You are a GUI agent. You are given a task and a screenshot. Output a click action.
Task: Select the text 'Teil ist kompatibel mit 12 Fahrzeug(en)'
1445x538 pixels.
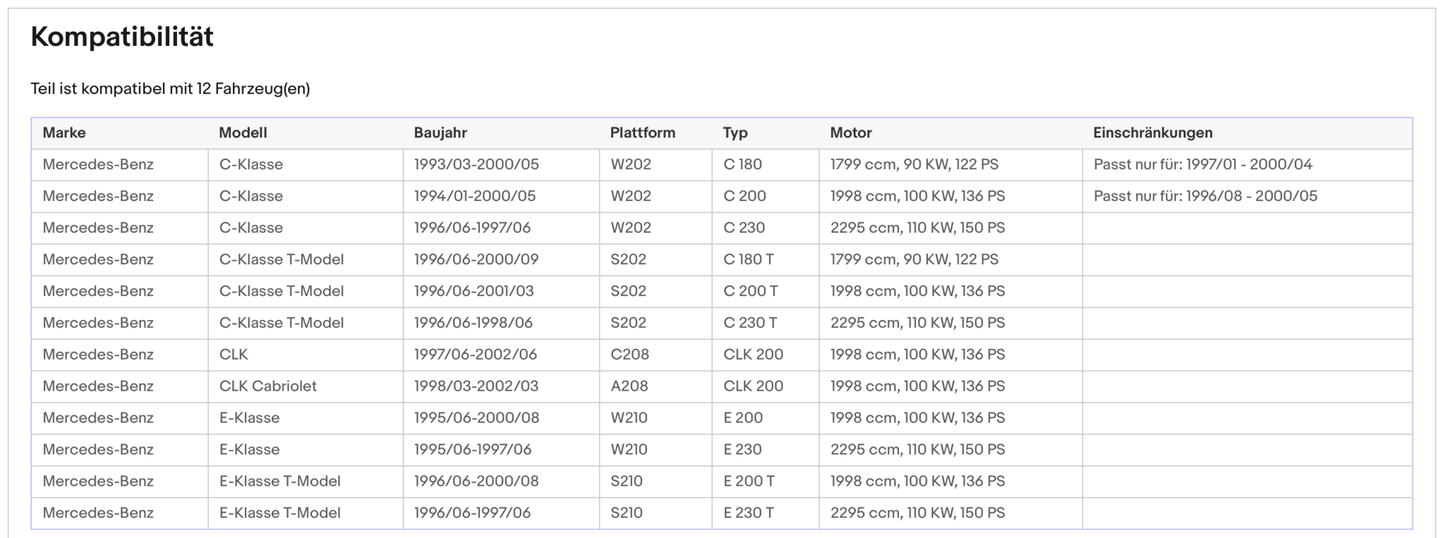pos(170,89)
